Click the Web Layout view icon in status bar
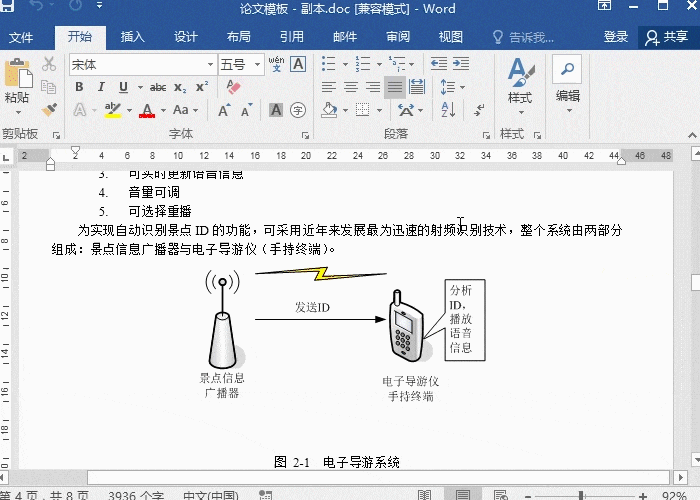Image resolution: width=700 pixels, height=500 pixels. 500,495
